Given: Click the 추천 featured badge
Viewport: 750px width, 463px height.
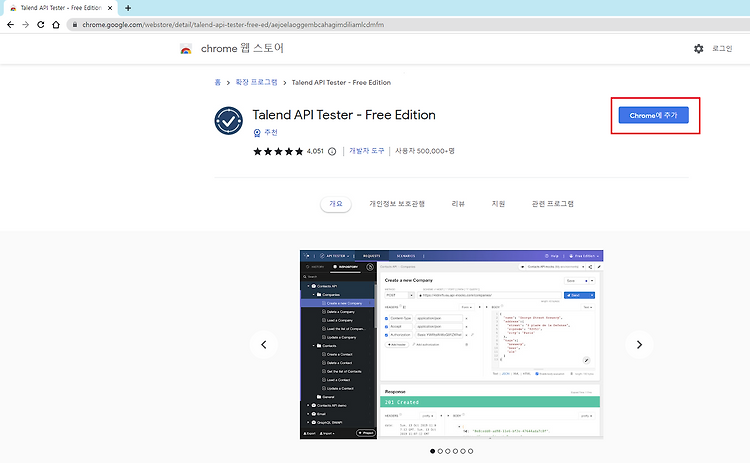Looking at the screenshot, I should pos(265,132).
